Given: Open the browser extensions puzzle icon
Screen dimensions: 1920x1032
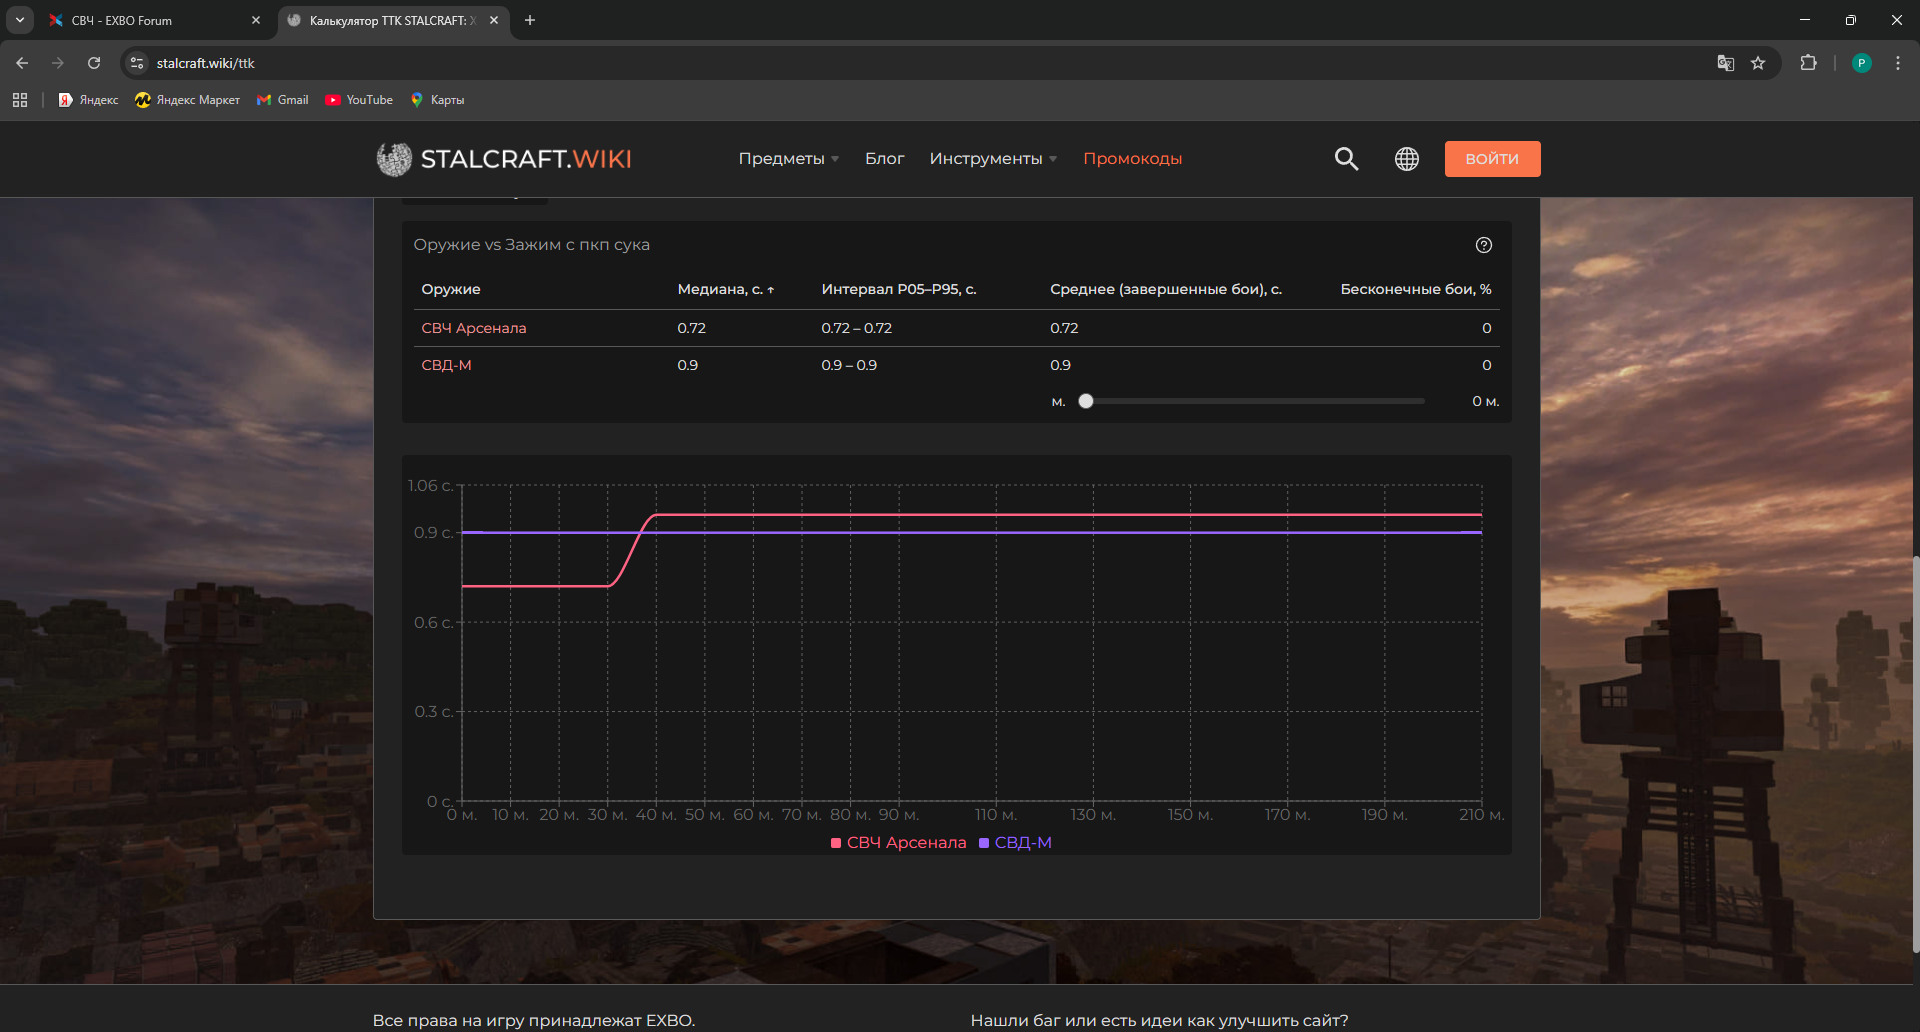Looking at the screenshot, I should (x=1808, y=63).
